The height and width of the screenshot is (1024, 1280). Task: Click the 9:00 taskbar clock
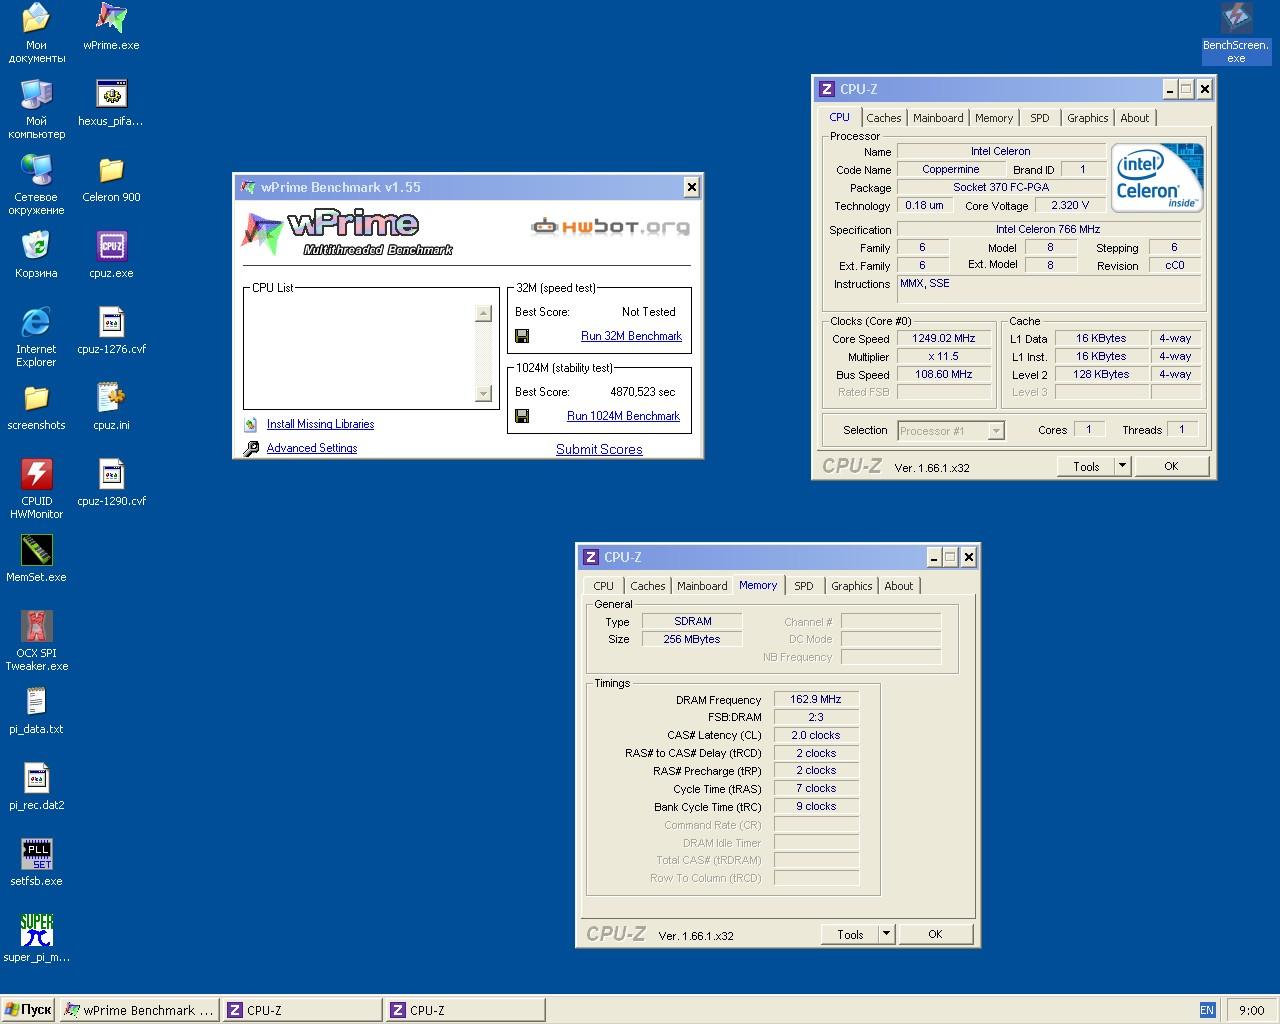click(1251, 1010)
